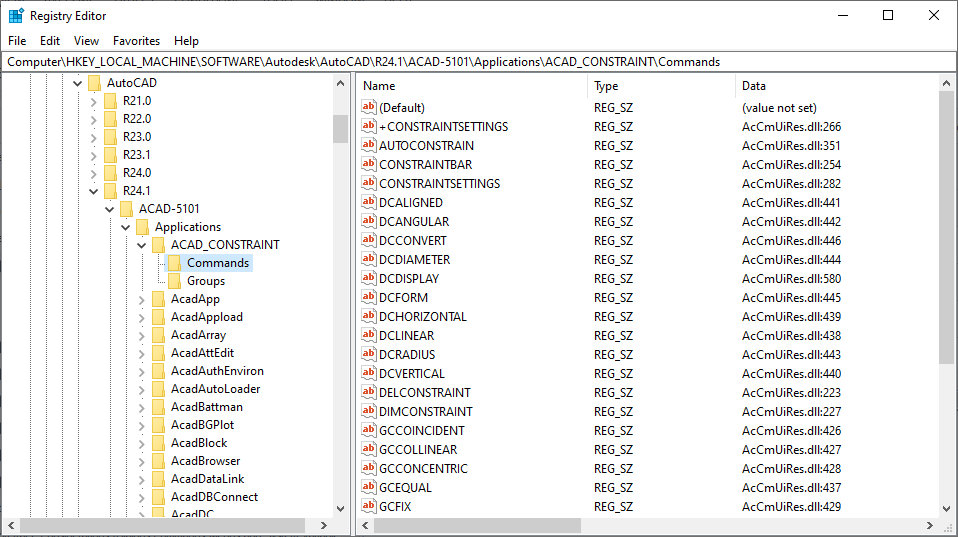Click the string value icon beside (Default)

[x=368, y=107]
